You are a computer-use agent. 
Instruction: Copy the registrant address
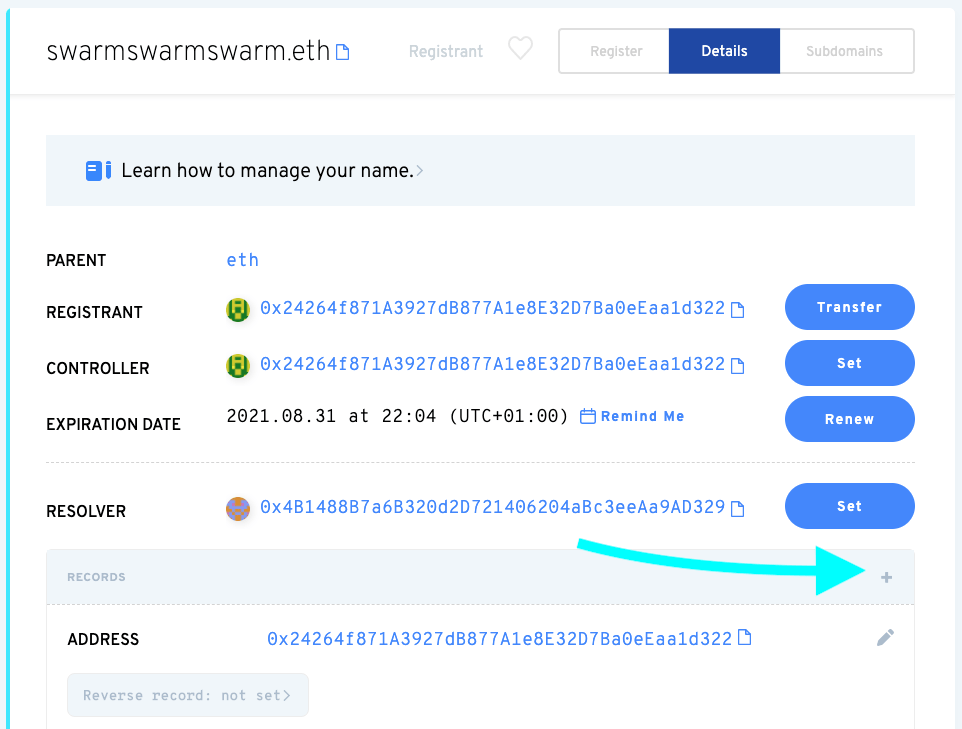pyautogui.click(x=738, y=310)
